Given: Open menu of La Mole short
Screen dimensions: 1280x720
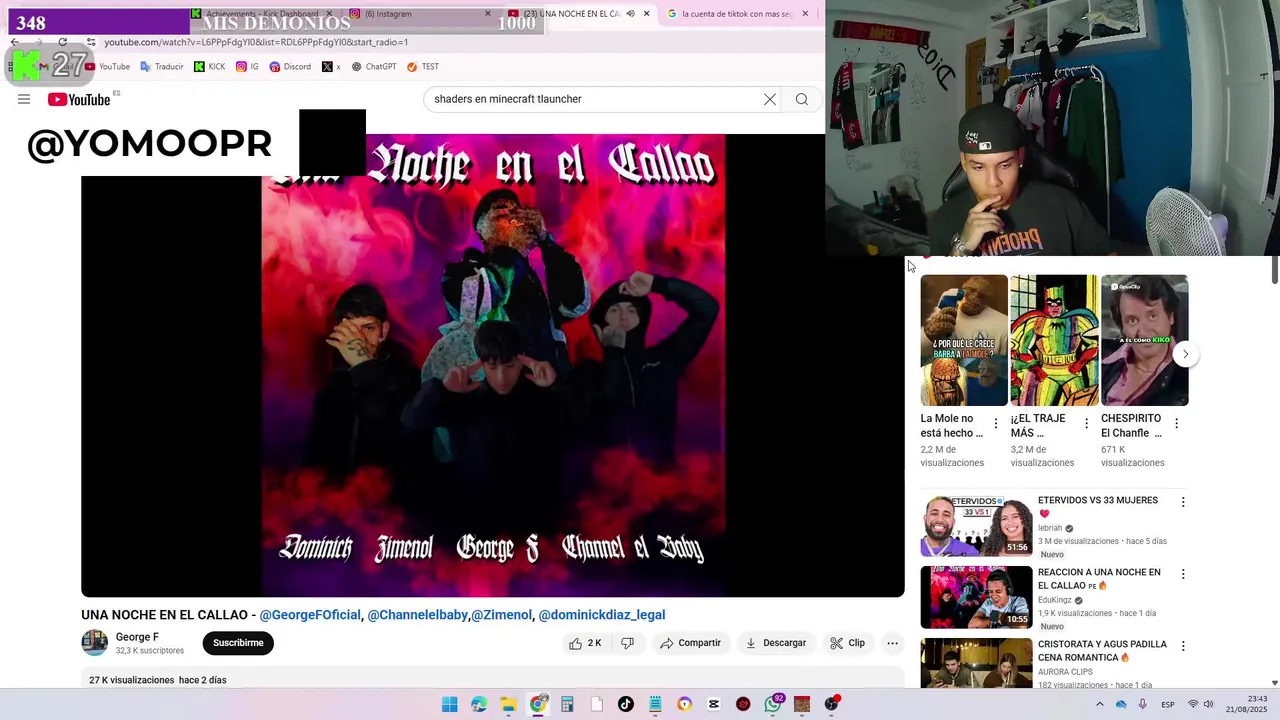Looking at the screenshot, I should (x=995, y=423).
